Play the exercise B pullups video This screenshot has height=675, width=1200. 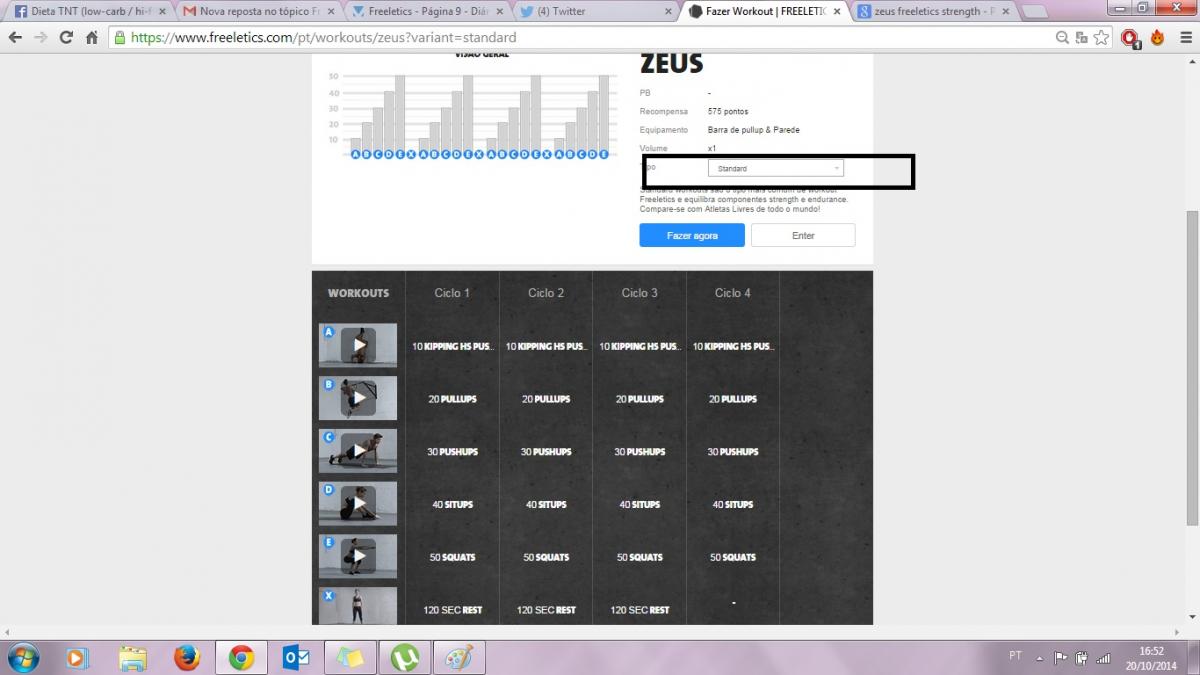point(358,398)
